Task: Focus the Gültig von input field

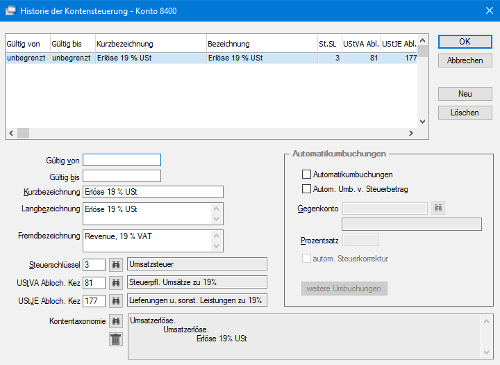Action: (x=122, y=160)
